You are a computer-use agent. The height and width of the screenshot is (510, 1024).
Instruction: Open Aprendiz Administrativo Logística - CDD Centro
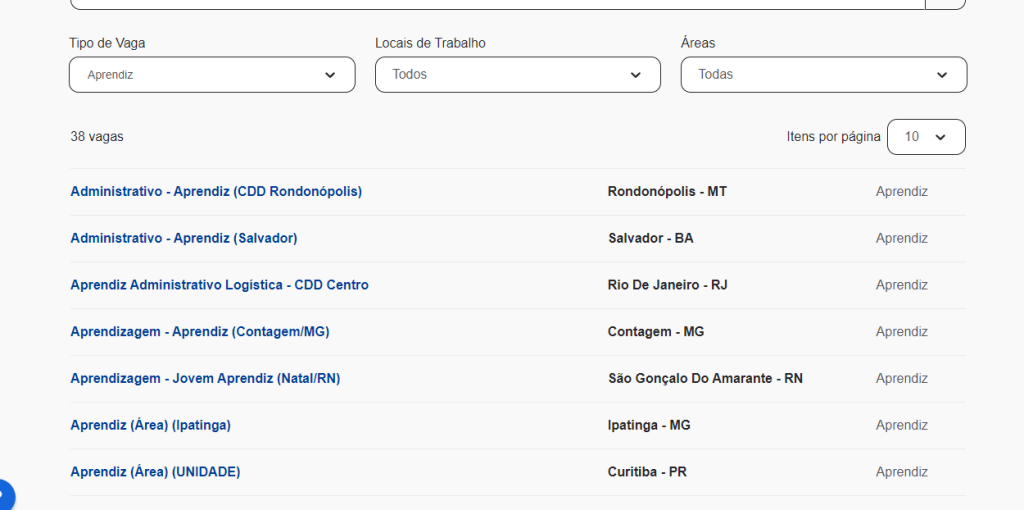point(219,285)
